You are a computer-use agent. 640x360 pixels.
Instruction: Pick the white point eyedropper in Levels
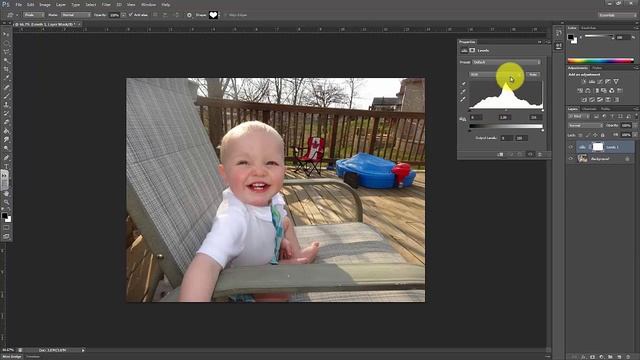coord(463,99)
